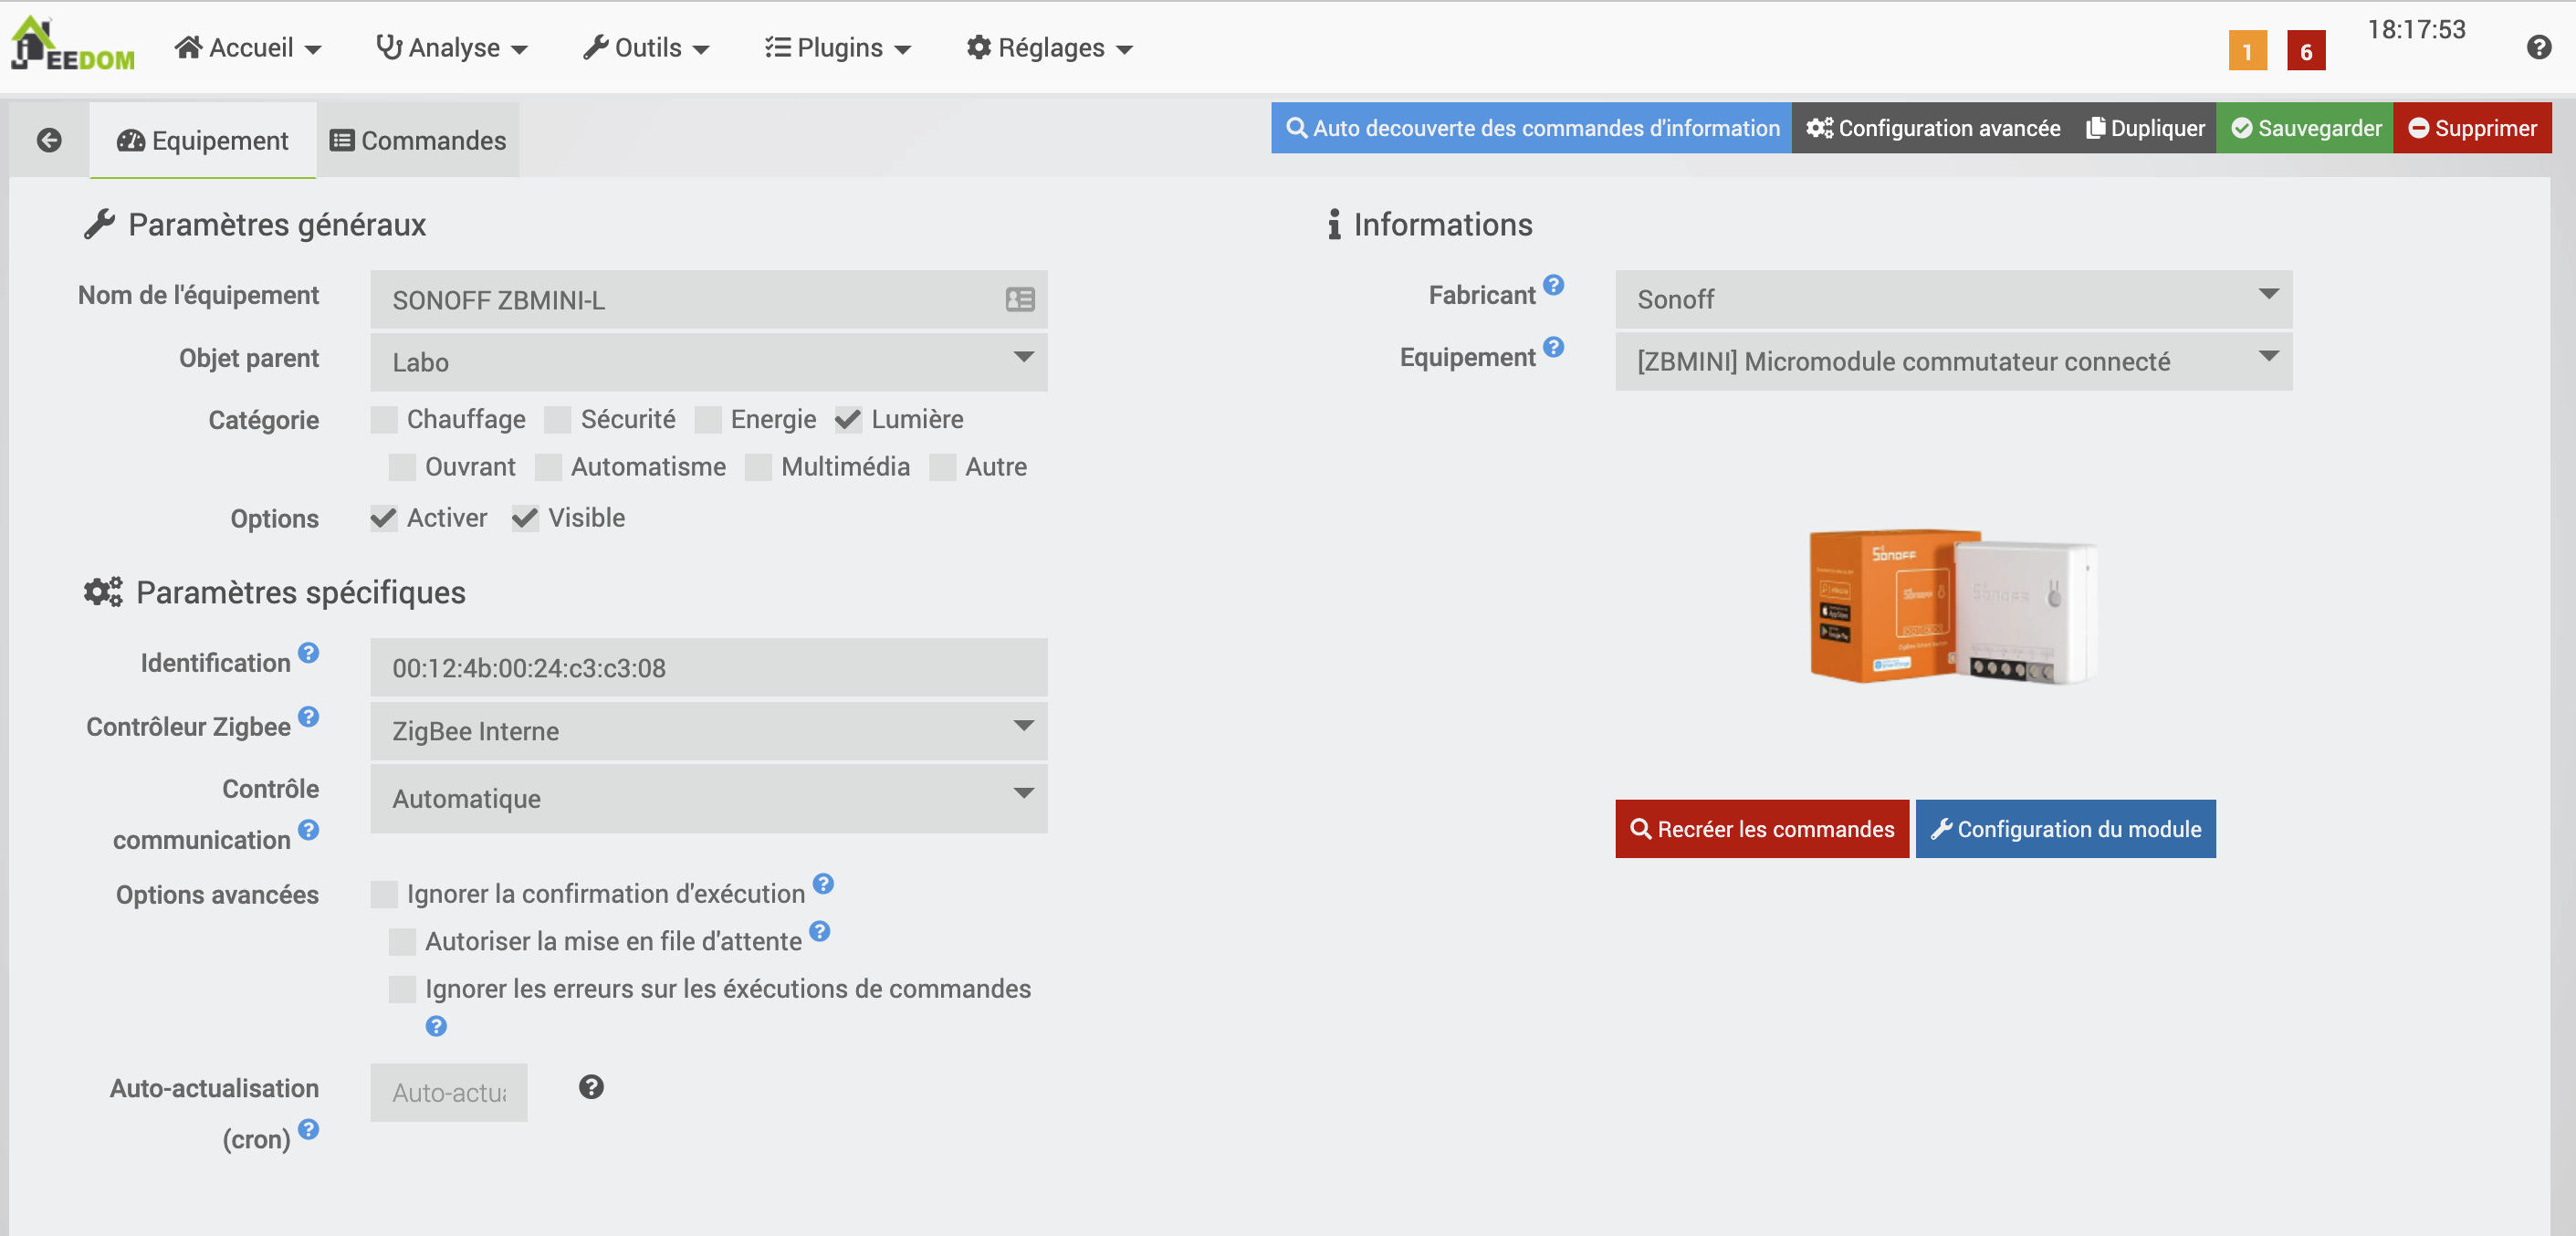Open the Contrôle communication dropdown showing Automatique
The height and width of the screenshot is (1236, 2576).
pyautogui.click(x=708, y=799)
